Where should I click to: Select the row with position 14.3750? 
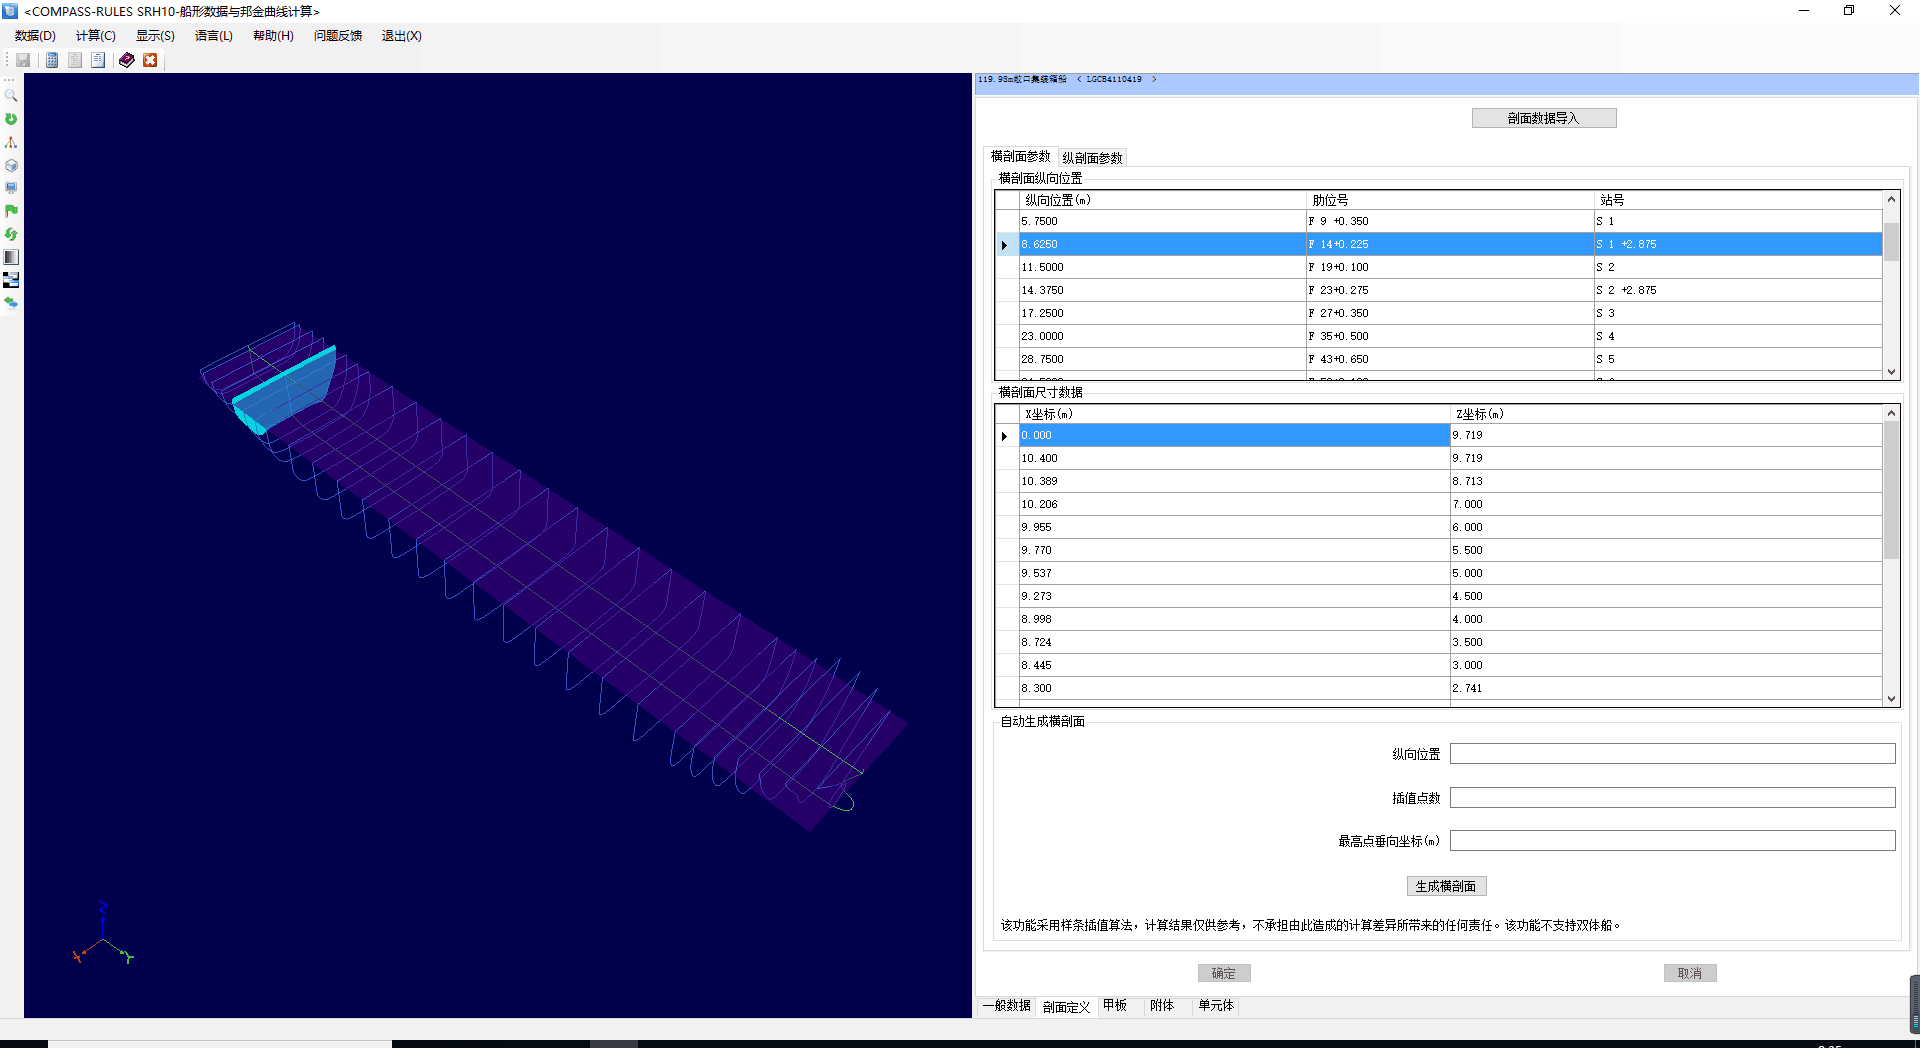1160,290
